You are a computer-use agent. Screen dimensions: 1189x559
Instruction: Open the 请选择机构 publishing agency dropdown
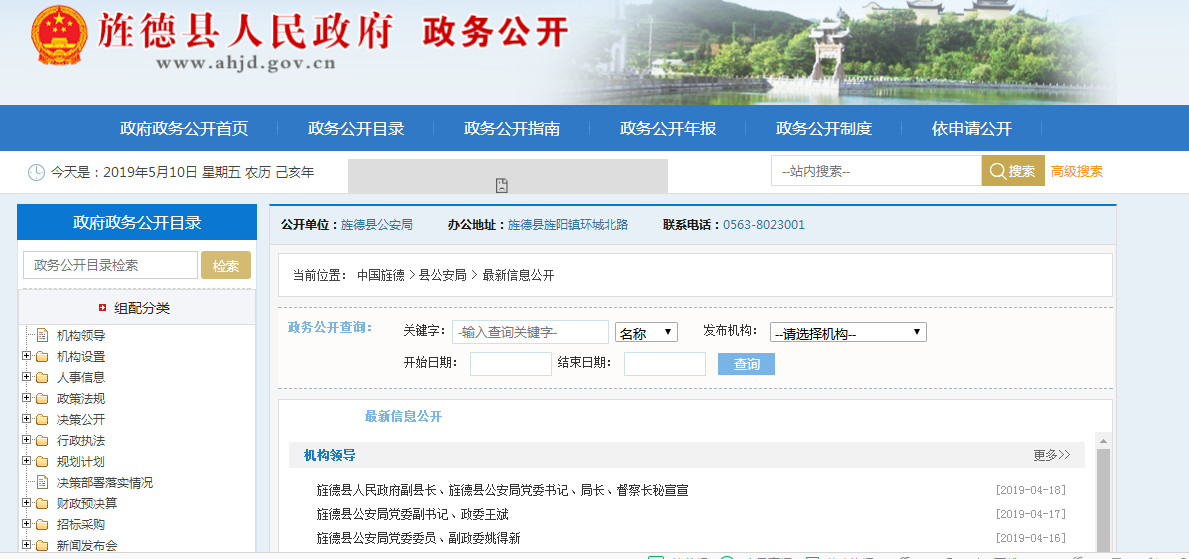click(x=848, y=333)
